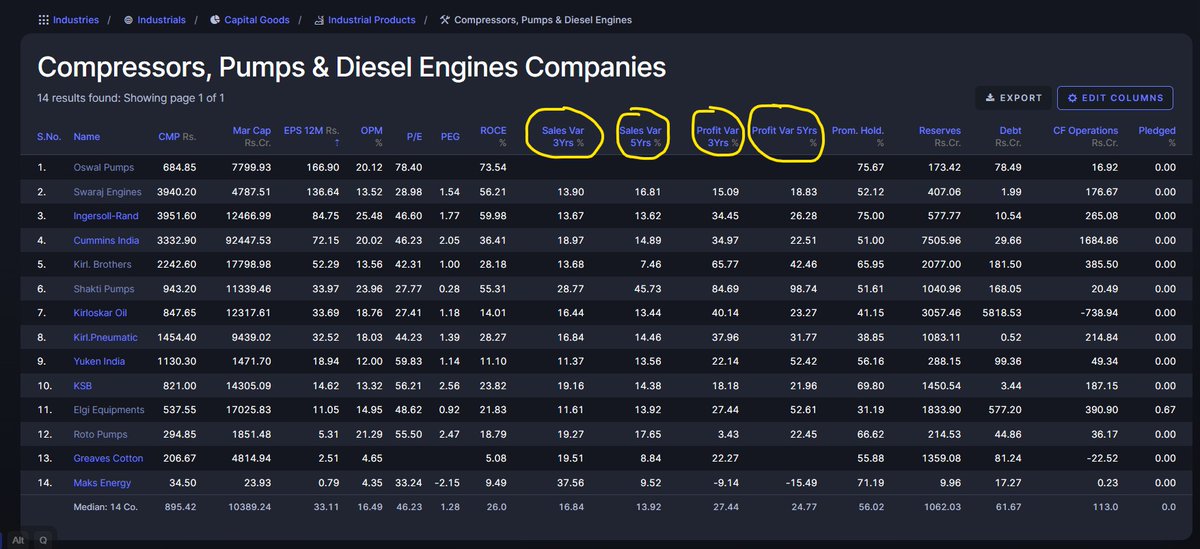This screenshot has height=549, width=1200.
Task: Sort table by PEG column header
Action: click(451, 137)
